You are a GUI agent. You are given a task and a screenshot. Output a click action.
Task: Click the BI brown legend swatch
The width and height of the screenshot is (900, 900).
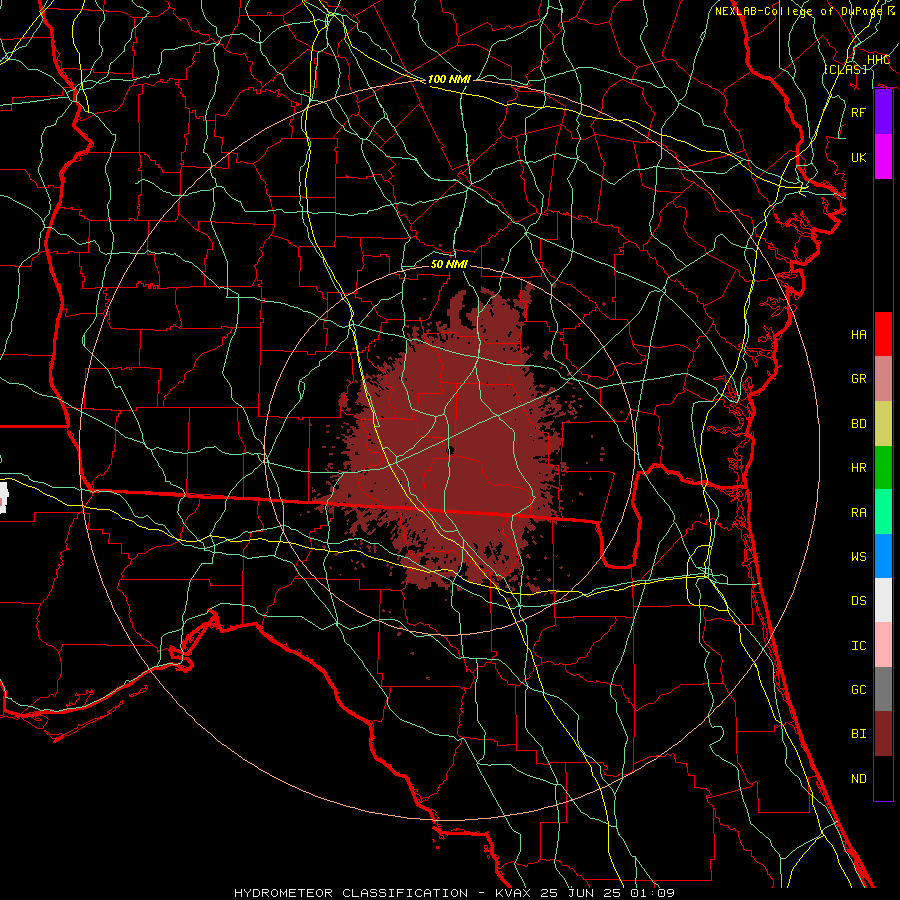click(x=883, y=734)
